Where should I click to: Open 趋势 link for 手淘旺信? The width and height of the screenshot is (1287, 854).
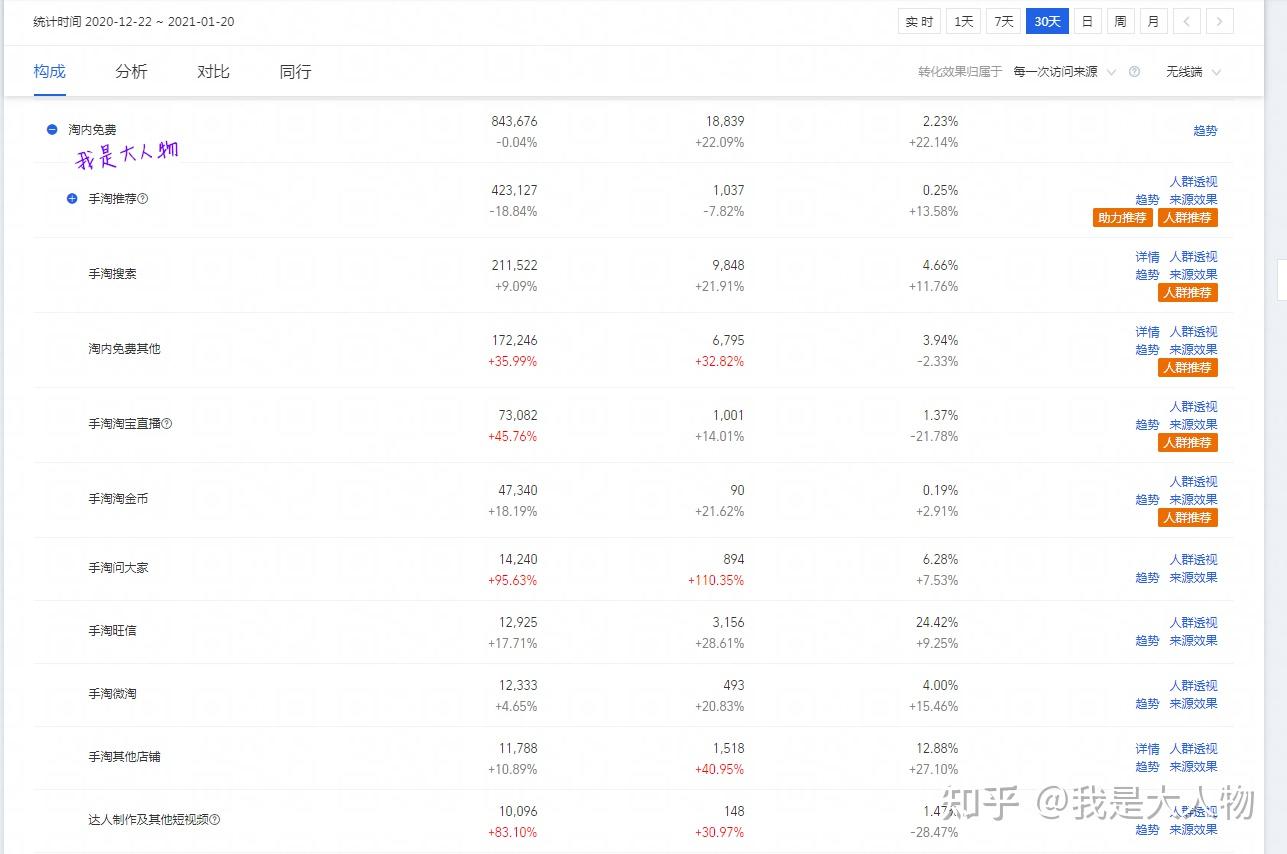(1147, 641)
